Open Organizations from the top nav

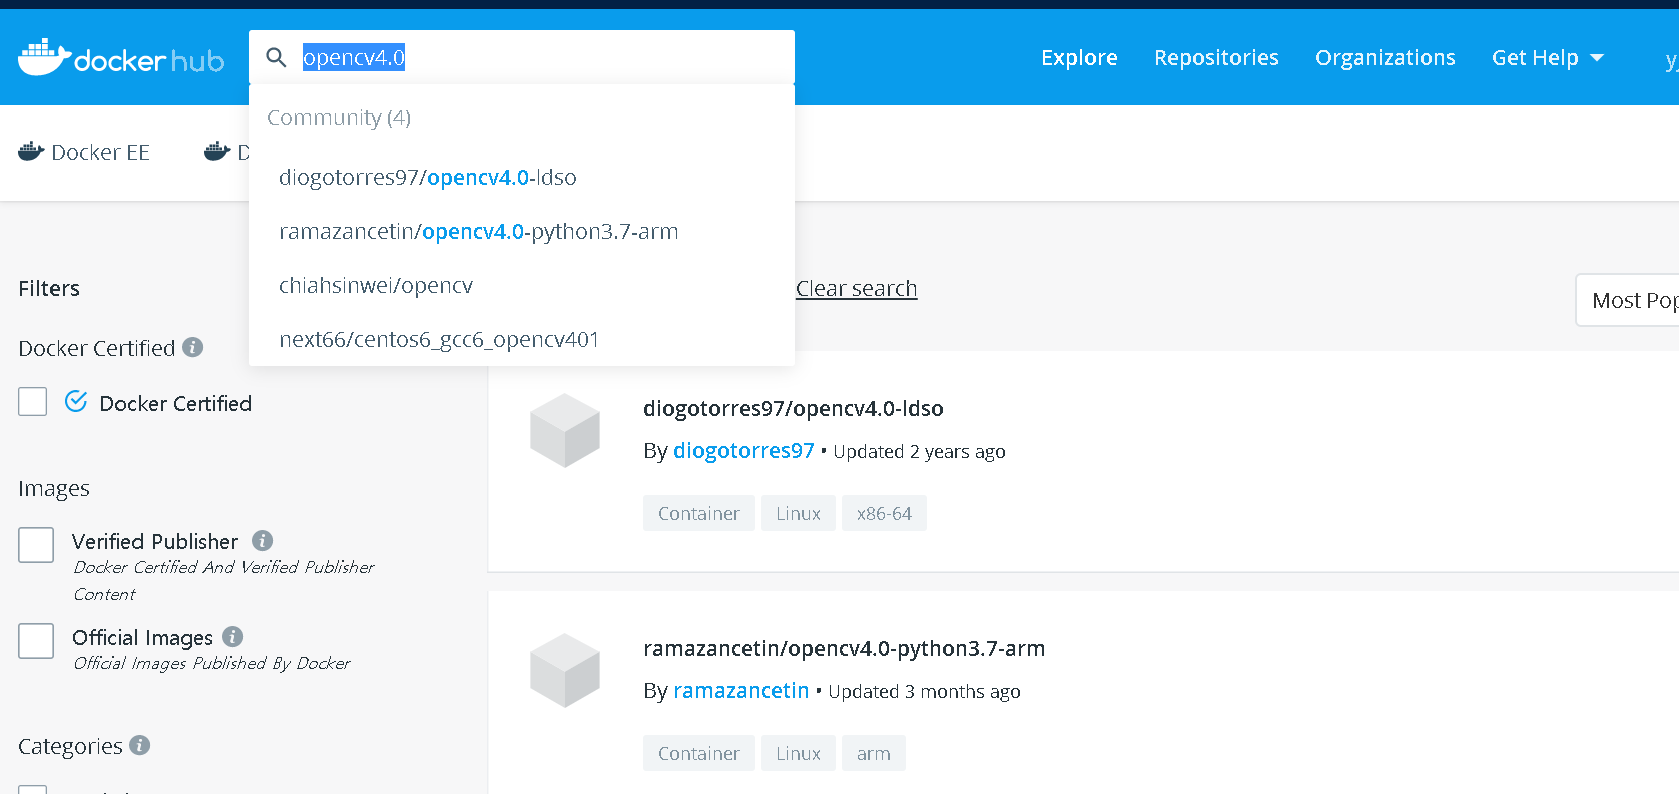coord(1385,58)
